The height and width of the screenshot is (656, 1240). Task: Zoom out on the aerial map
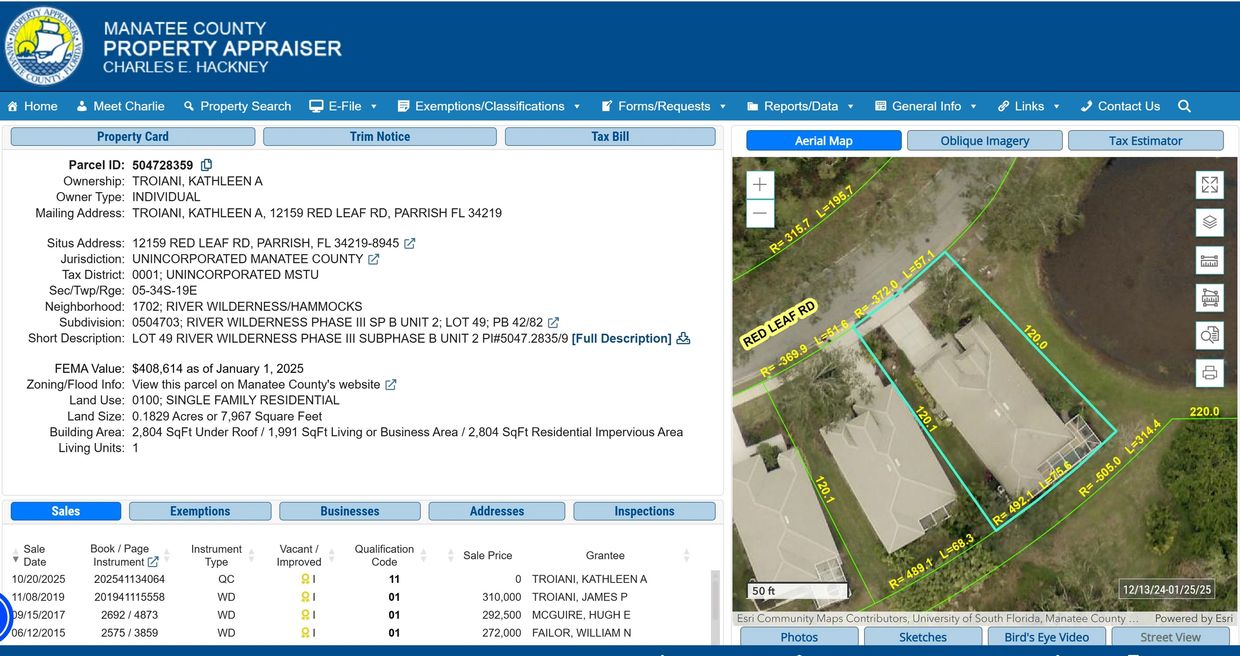point(759,211)
